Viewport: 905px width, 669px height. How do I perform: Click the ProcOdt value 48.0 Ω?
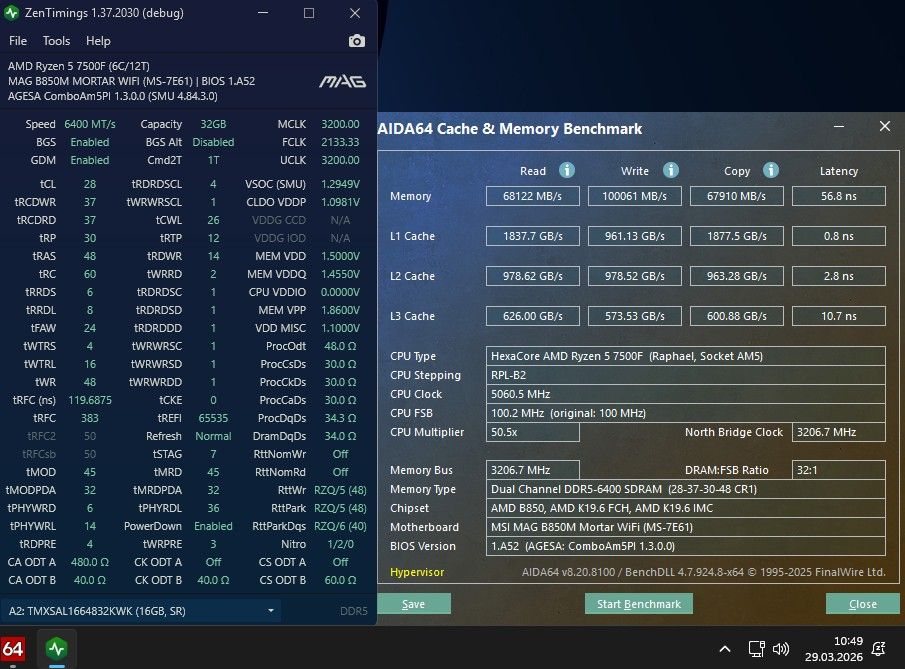click(x=340, y=346)
